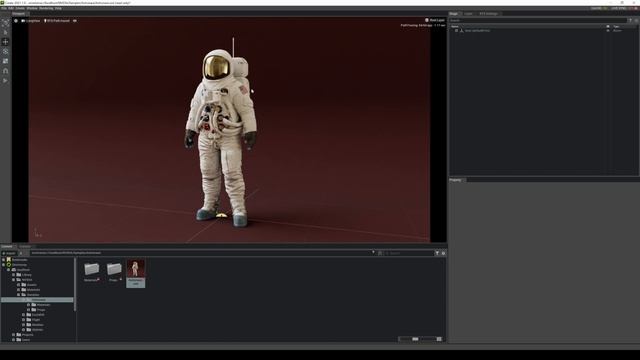The height and width of the screenshot is (360, 640).
Task: Switch to the Layer tab
Action: tap(468, 14)
